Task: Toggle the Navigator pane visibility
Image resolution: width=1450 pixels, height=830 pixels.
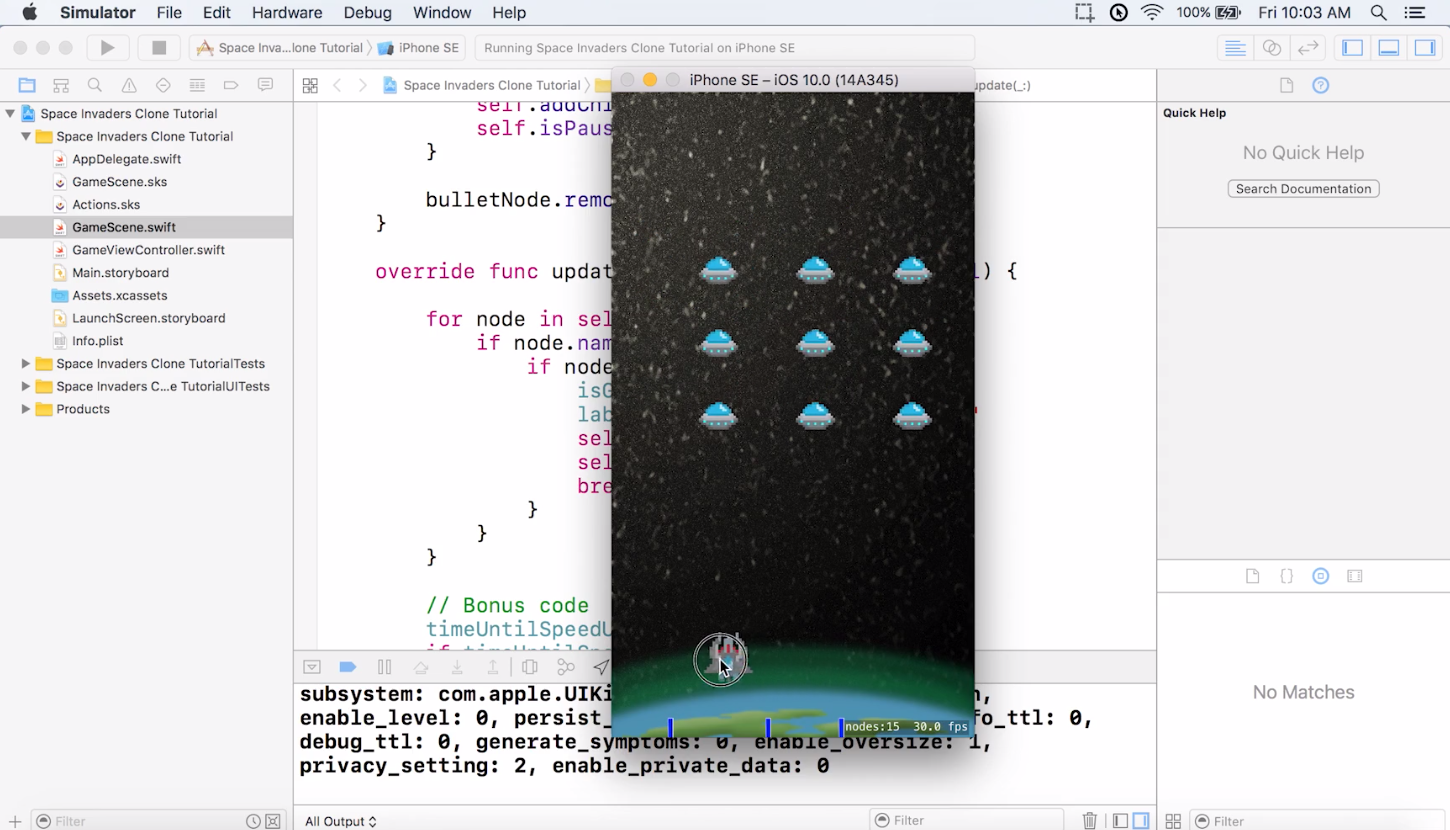Action: tap(1353, 48)
